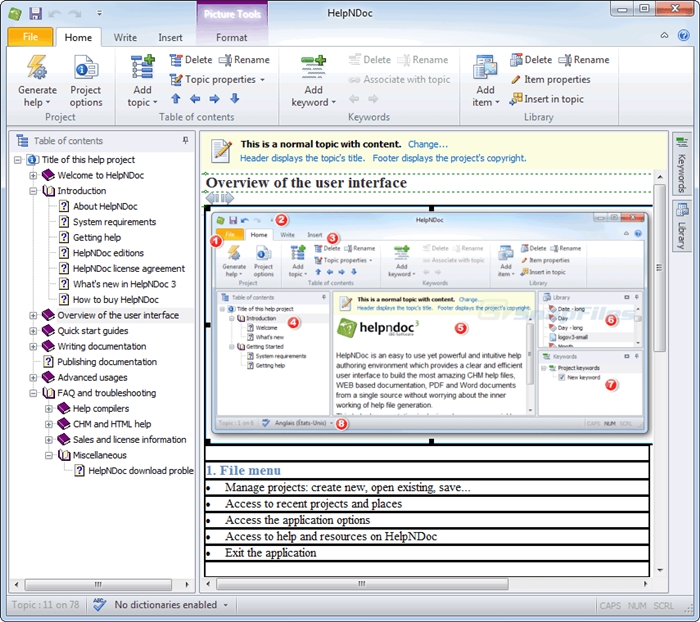This screenshot has height=622, width=700.
Task: Click 'Footer displays the project's copyright' link
Action: (450, 158)
